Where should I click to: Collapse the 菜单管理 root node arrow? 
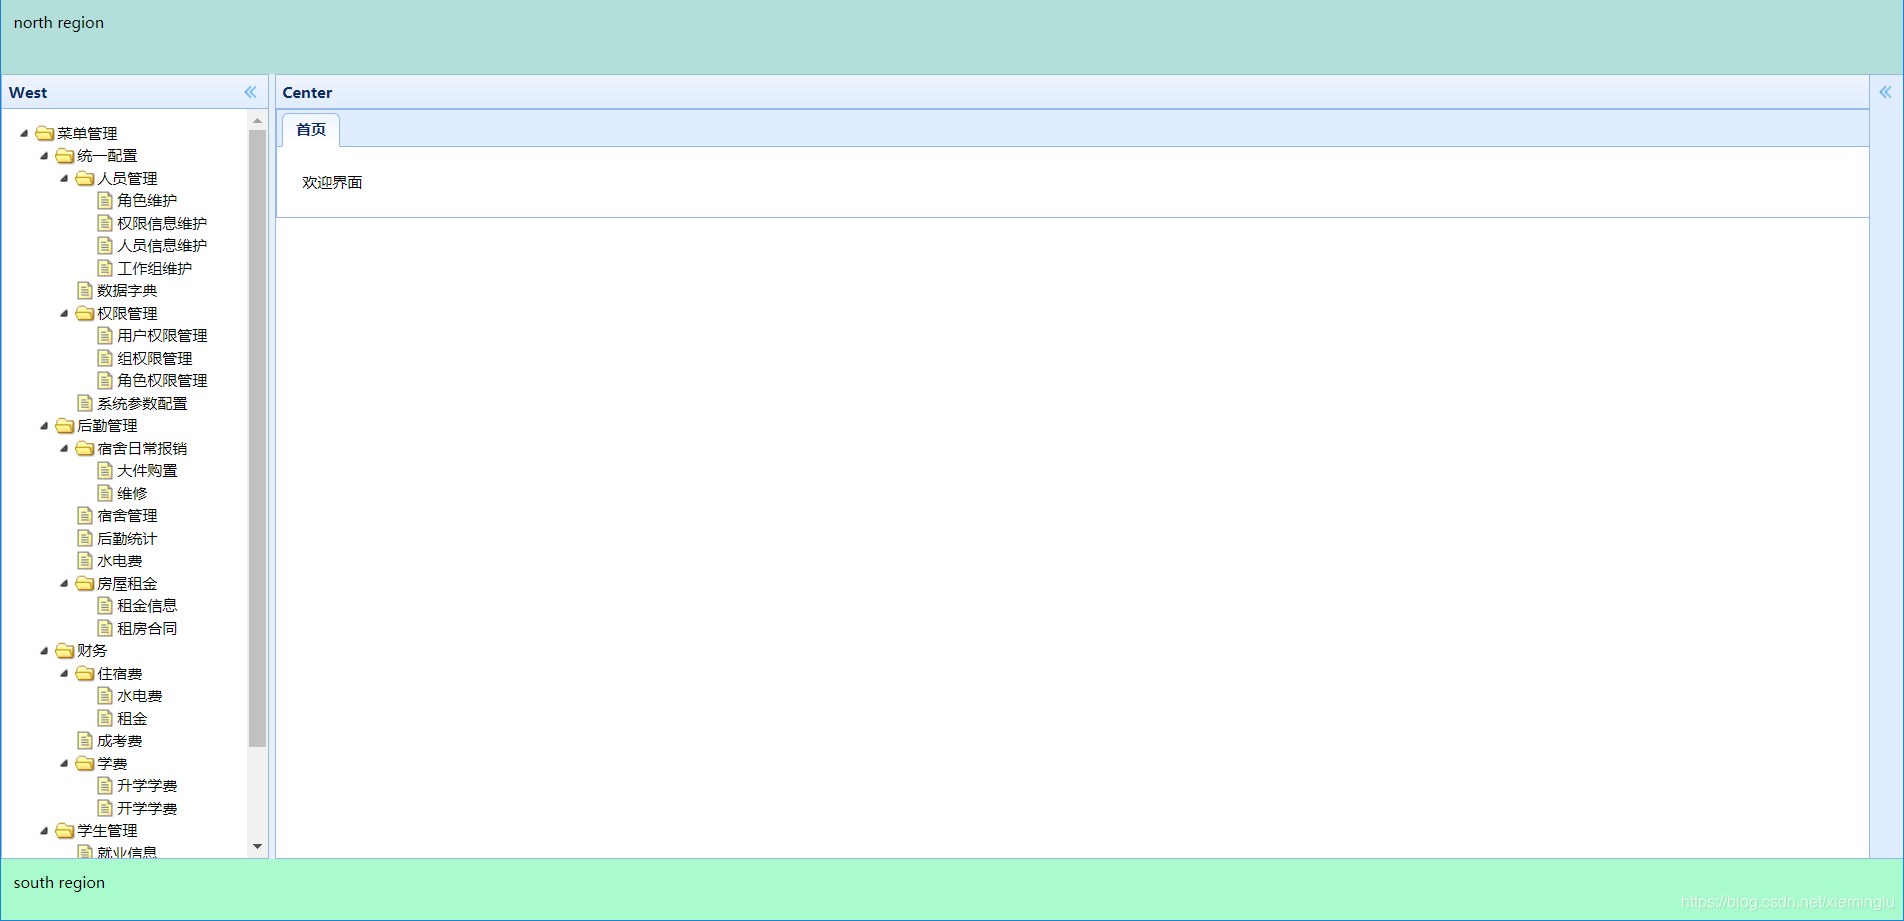24,133
